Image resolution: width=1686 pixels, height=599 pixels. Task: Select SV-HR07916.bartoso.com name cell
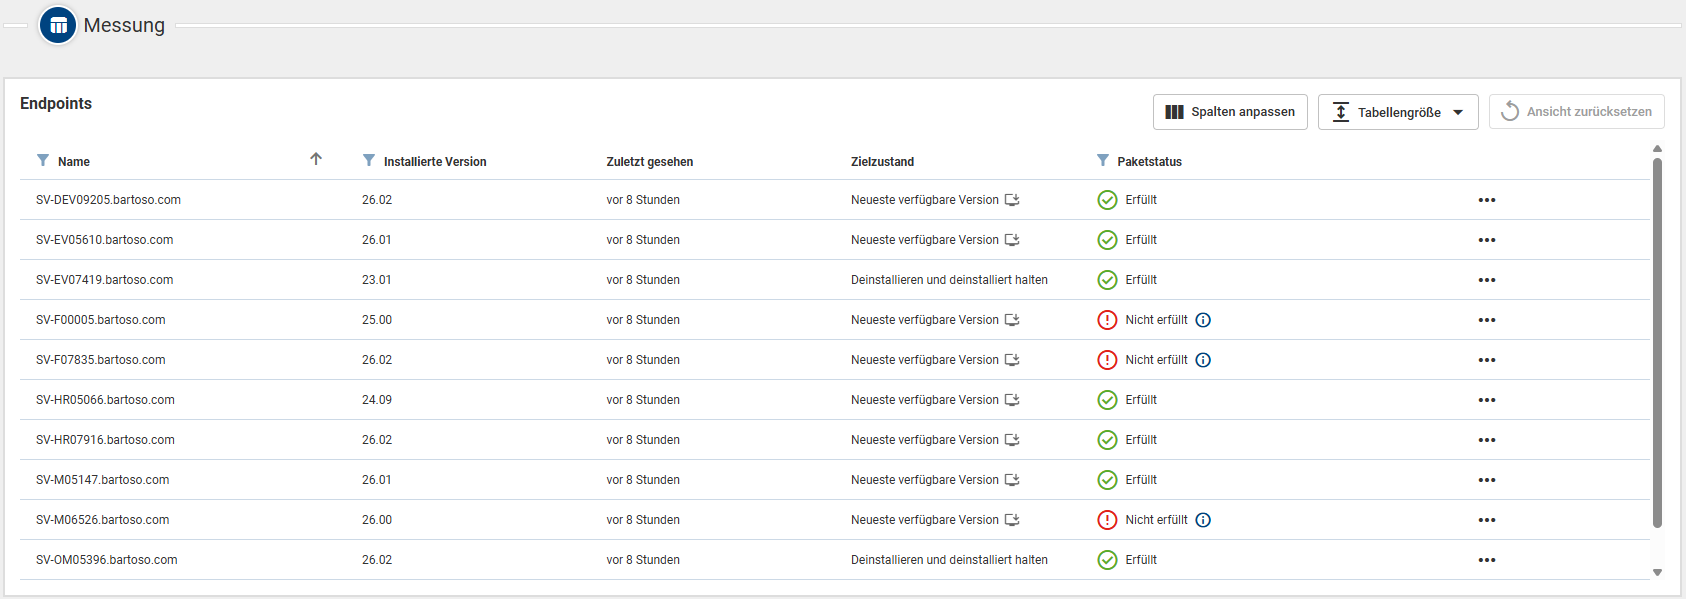105,440
